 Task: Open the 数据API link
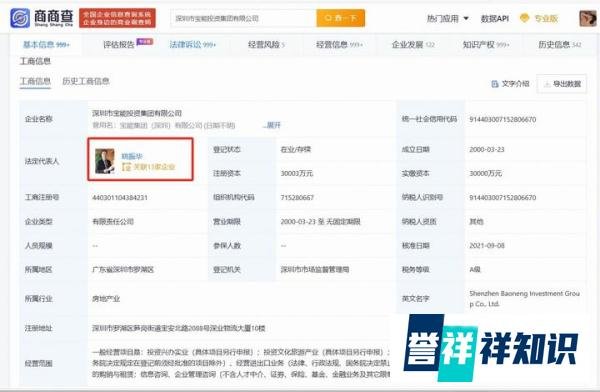[x=494, y=18]
